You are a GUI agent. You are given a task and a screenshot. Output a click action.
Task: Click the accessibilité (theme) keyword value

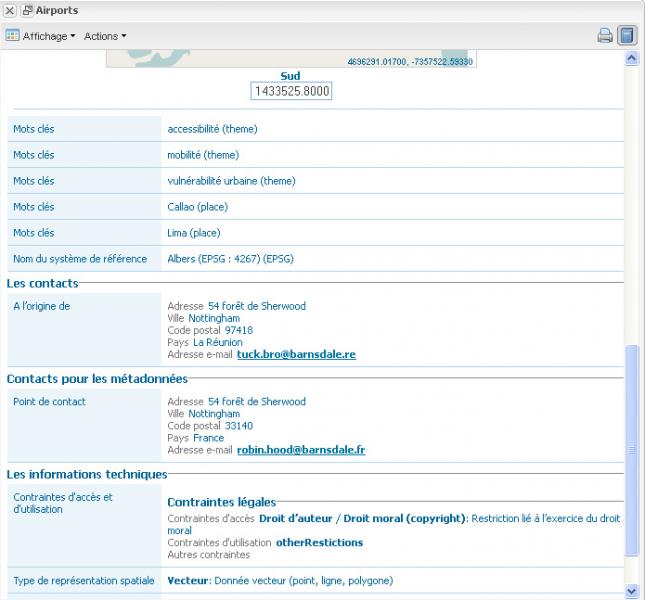pos(212,129)
